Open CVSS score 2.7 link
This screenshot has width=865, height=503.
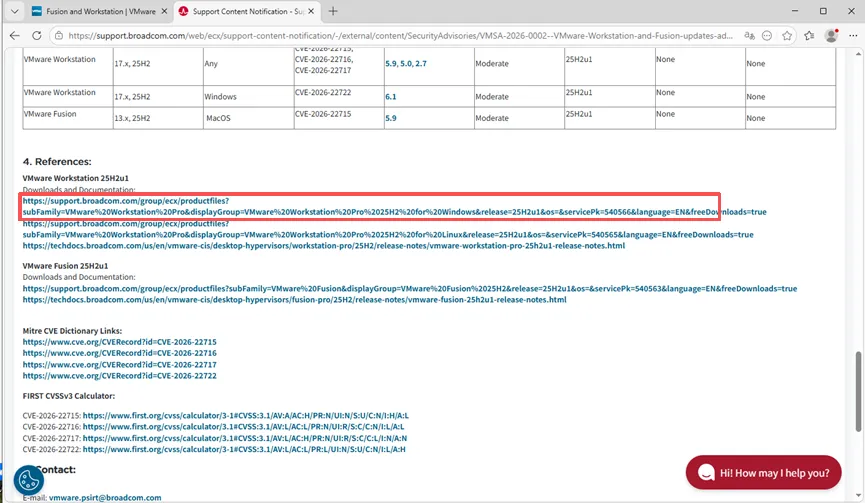coord(421,63)
